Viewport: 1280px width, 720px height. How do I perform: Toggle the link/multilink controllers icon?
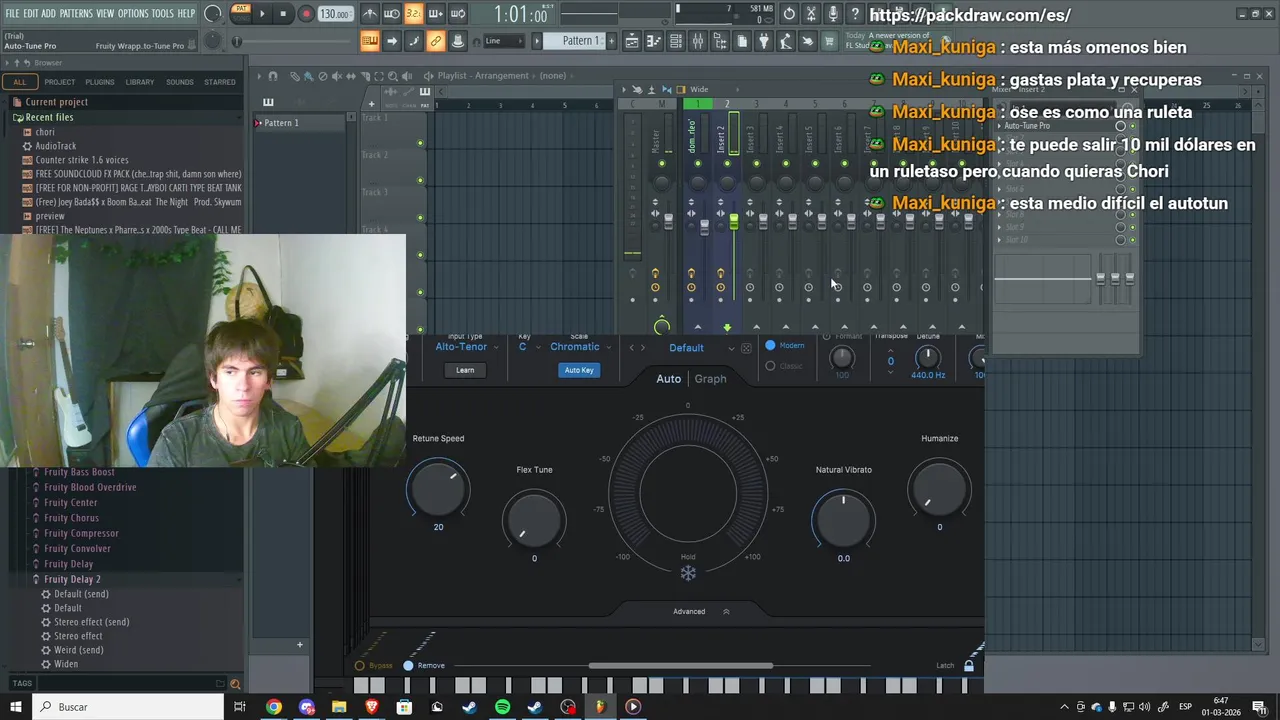[x=436, y=41]
